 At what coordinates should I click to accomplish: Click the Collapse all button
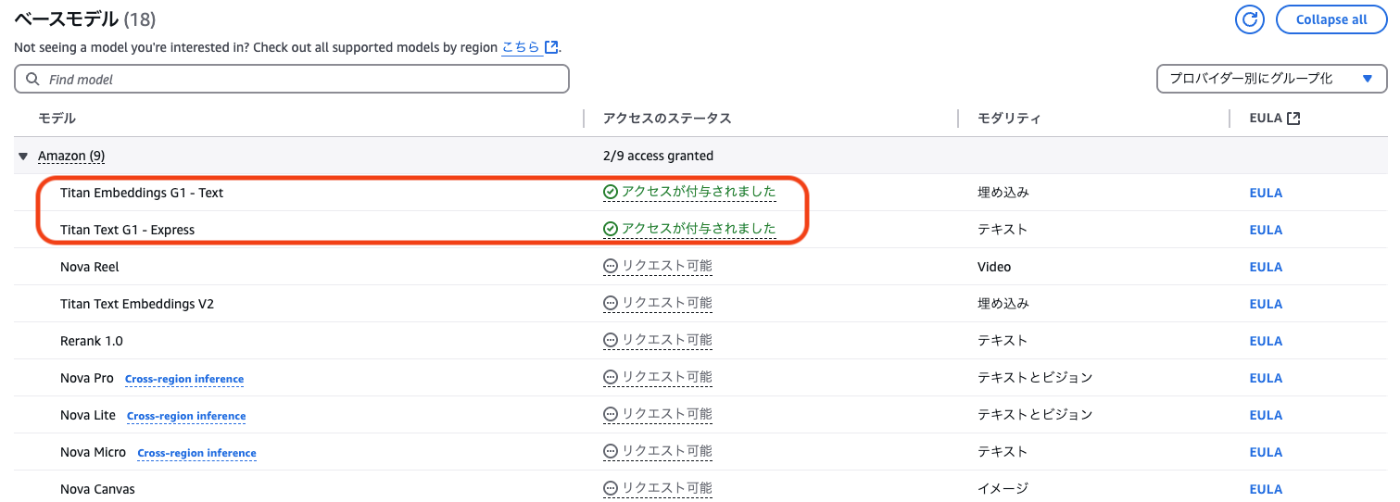[1331, 19]
